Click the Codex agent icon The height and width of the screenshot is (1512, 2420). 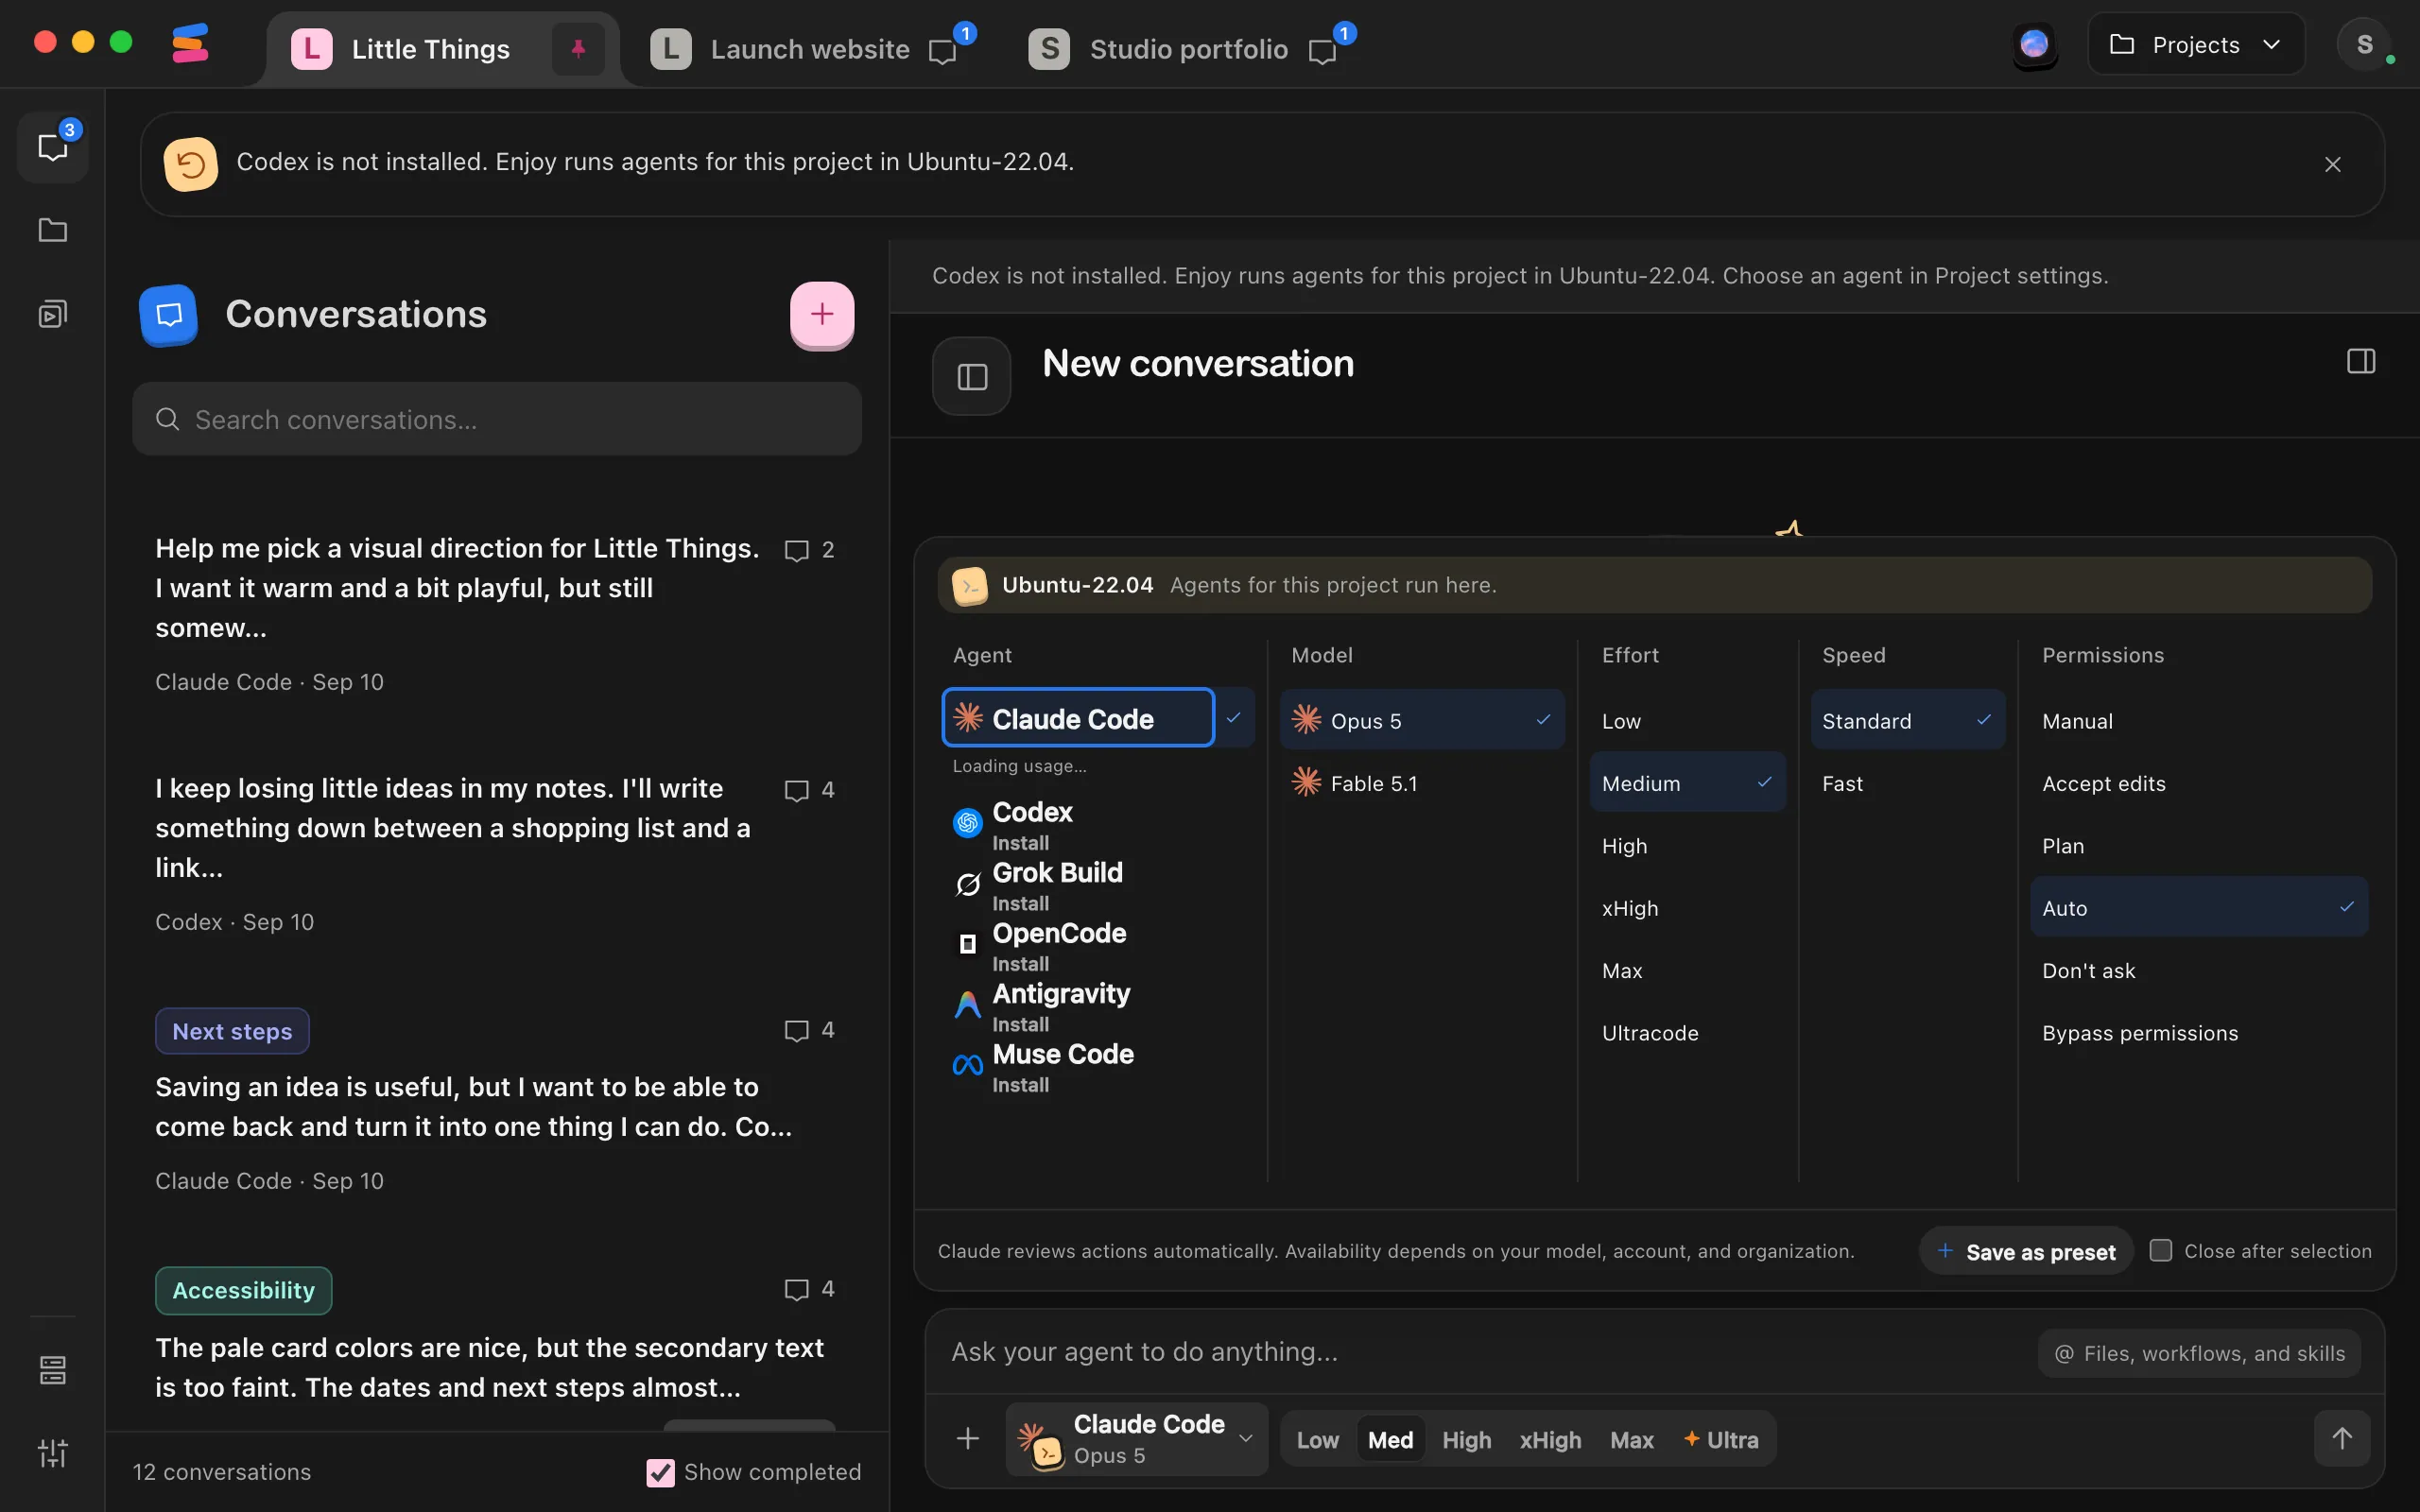pyautogui.click(x=967, y=822)
